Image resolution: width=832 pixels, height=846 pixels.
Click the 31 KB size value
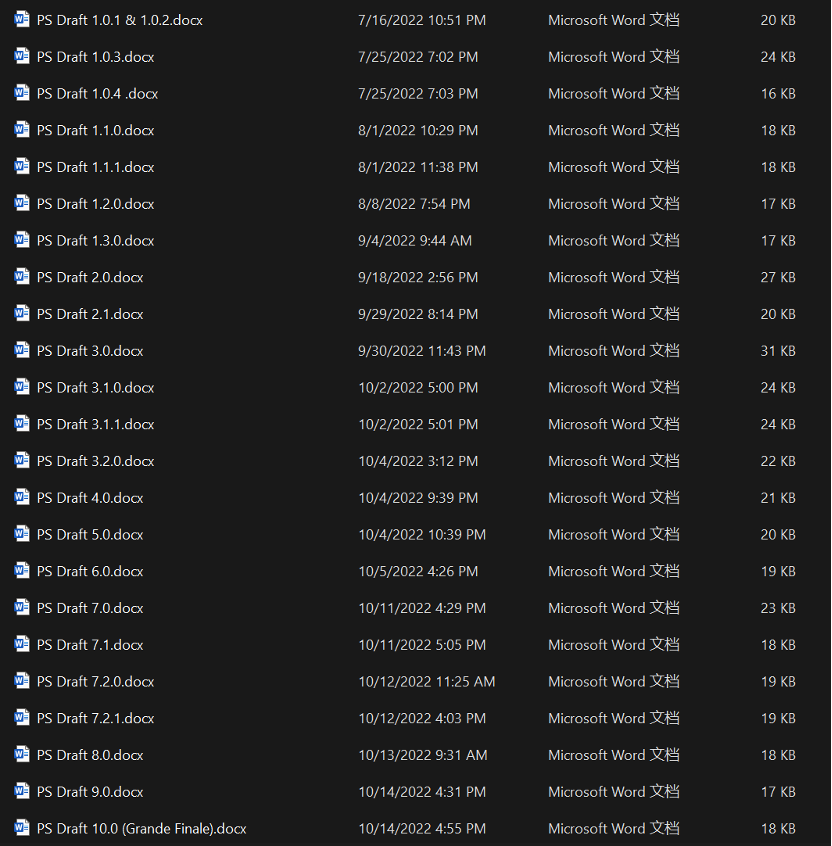click(x=778, y=351)
